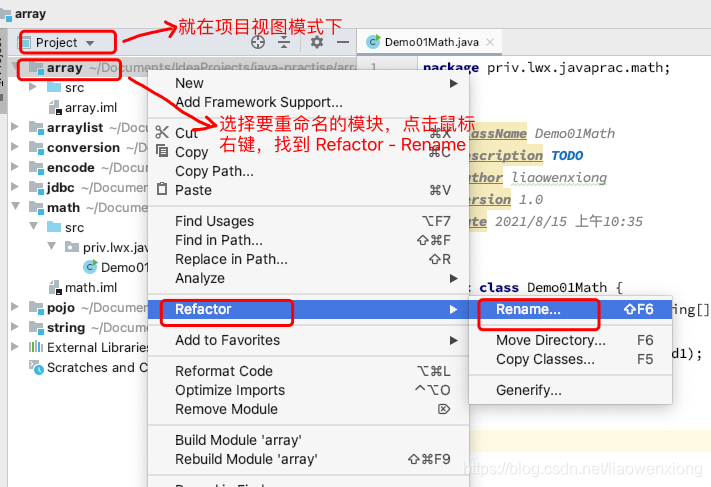Click the array.iml file icon

tap(55, 107)
